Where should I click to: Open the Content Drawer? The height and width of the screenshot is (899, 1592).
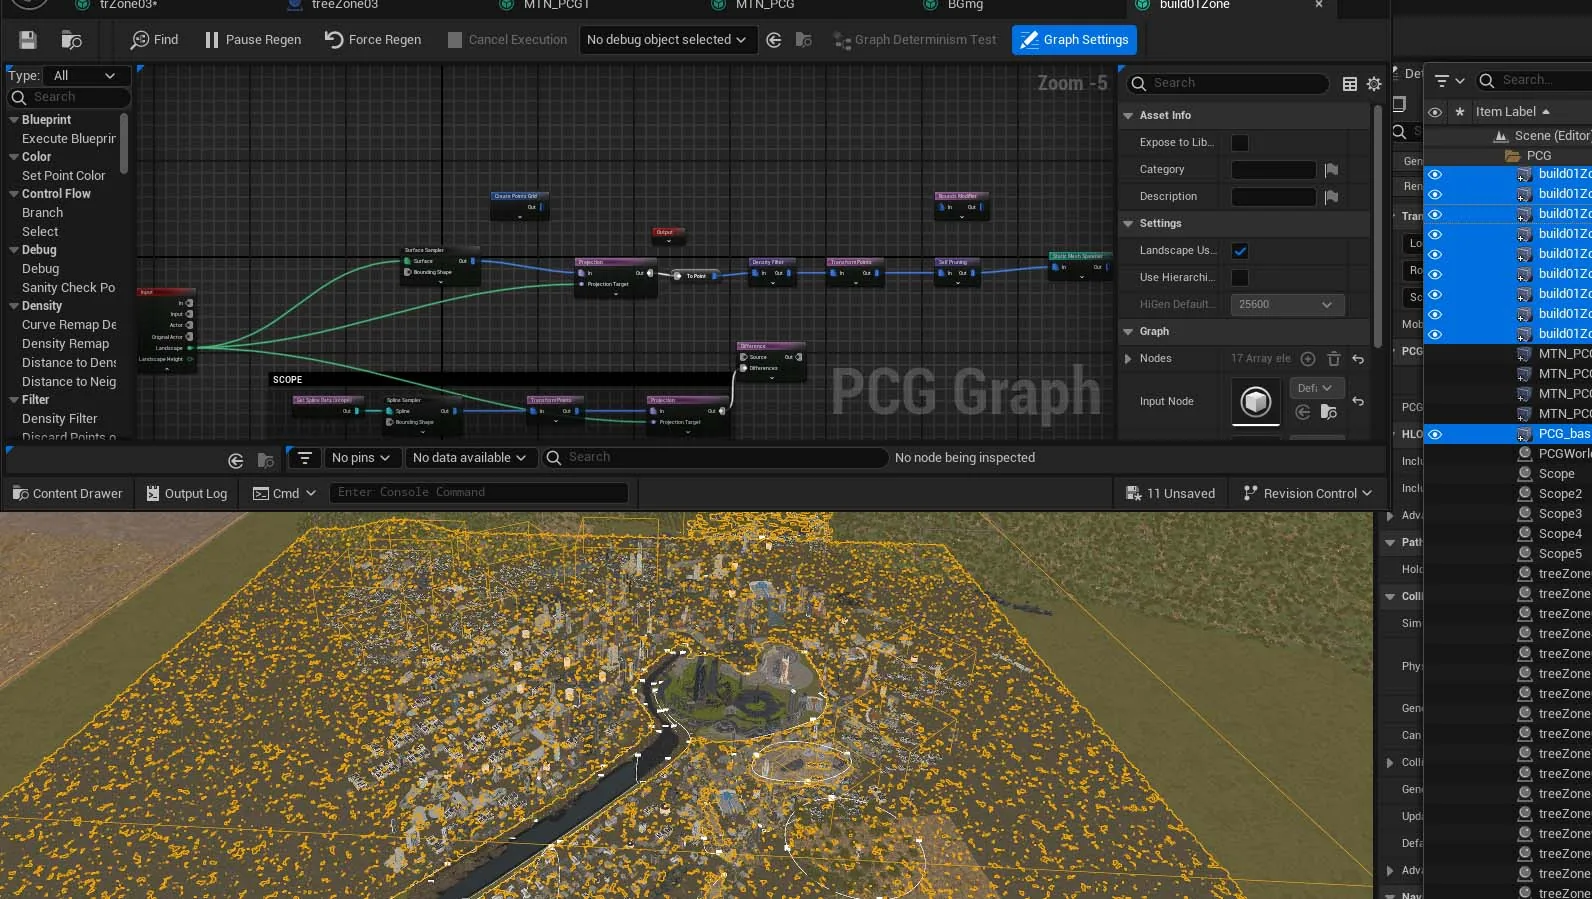(x=67, y=493)
